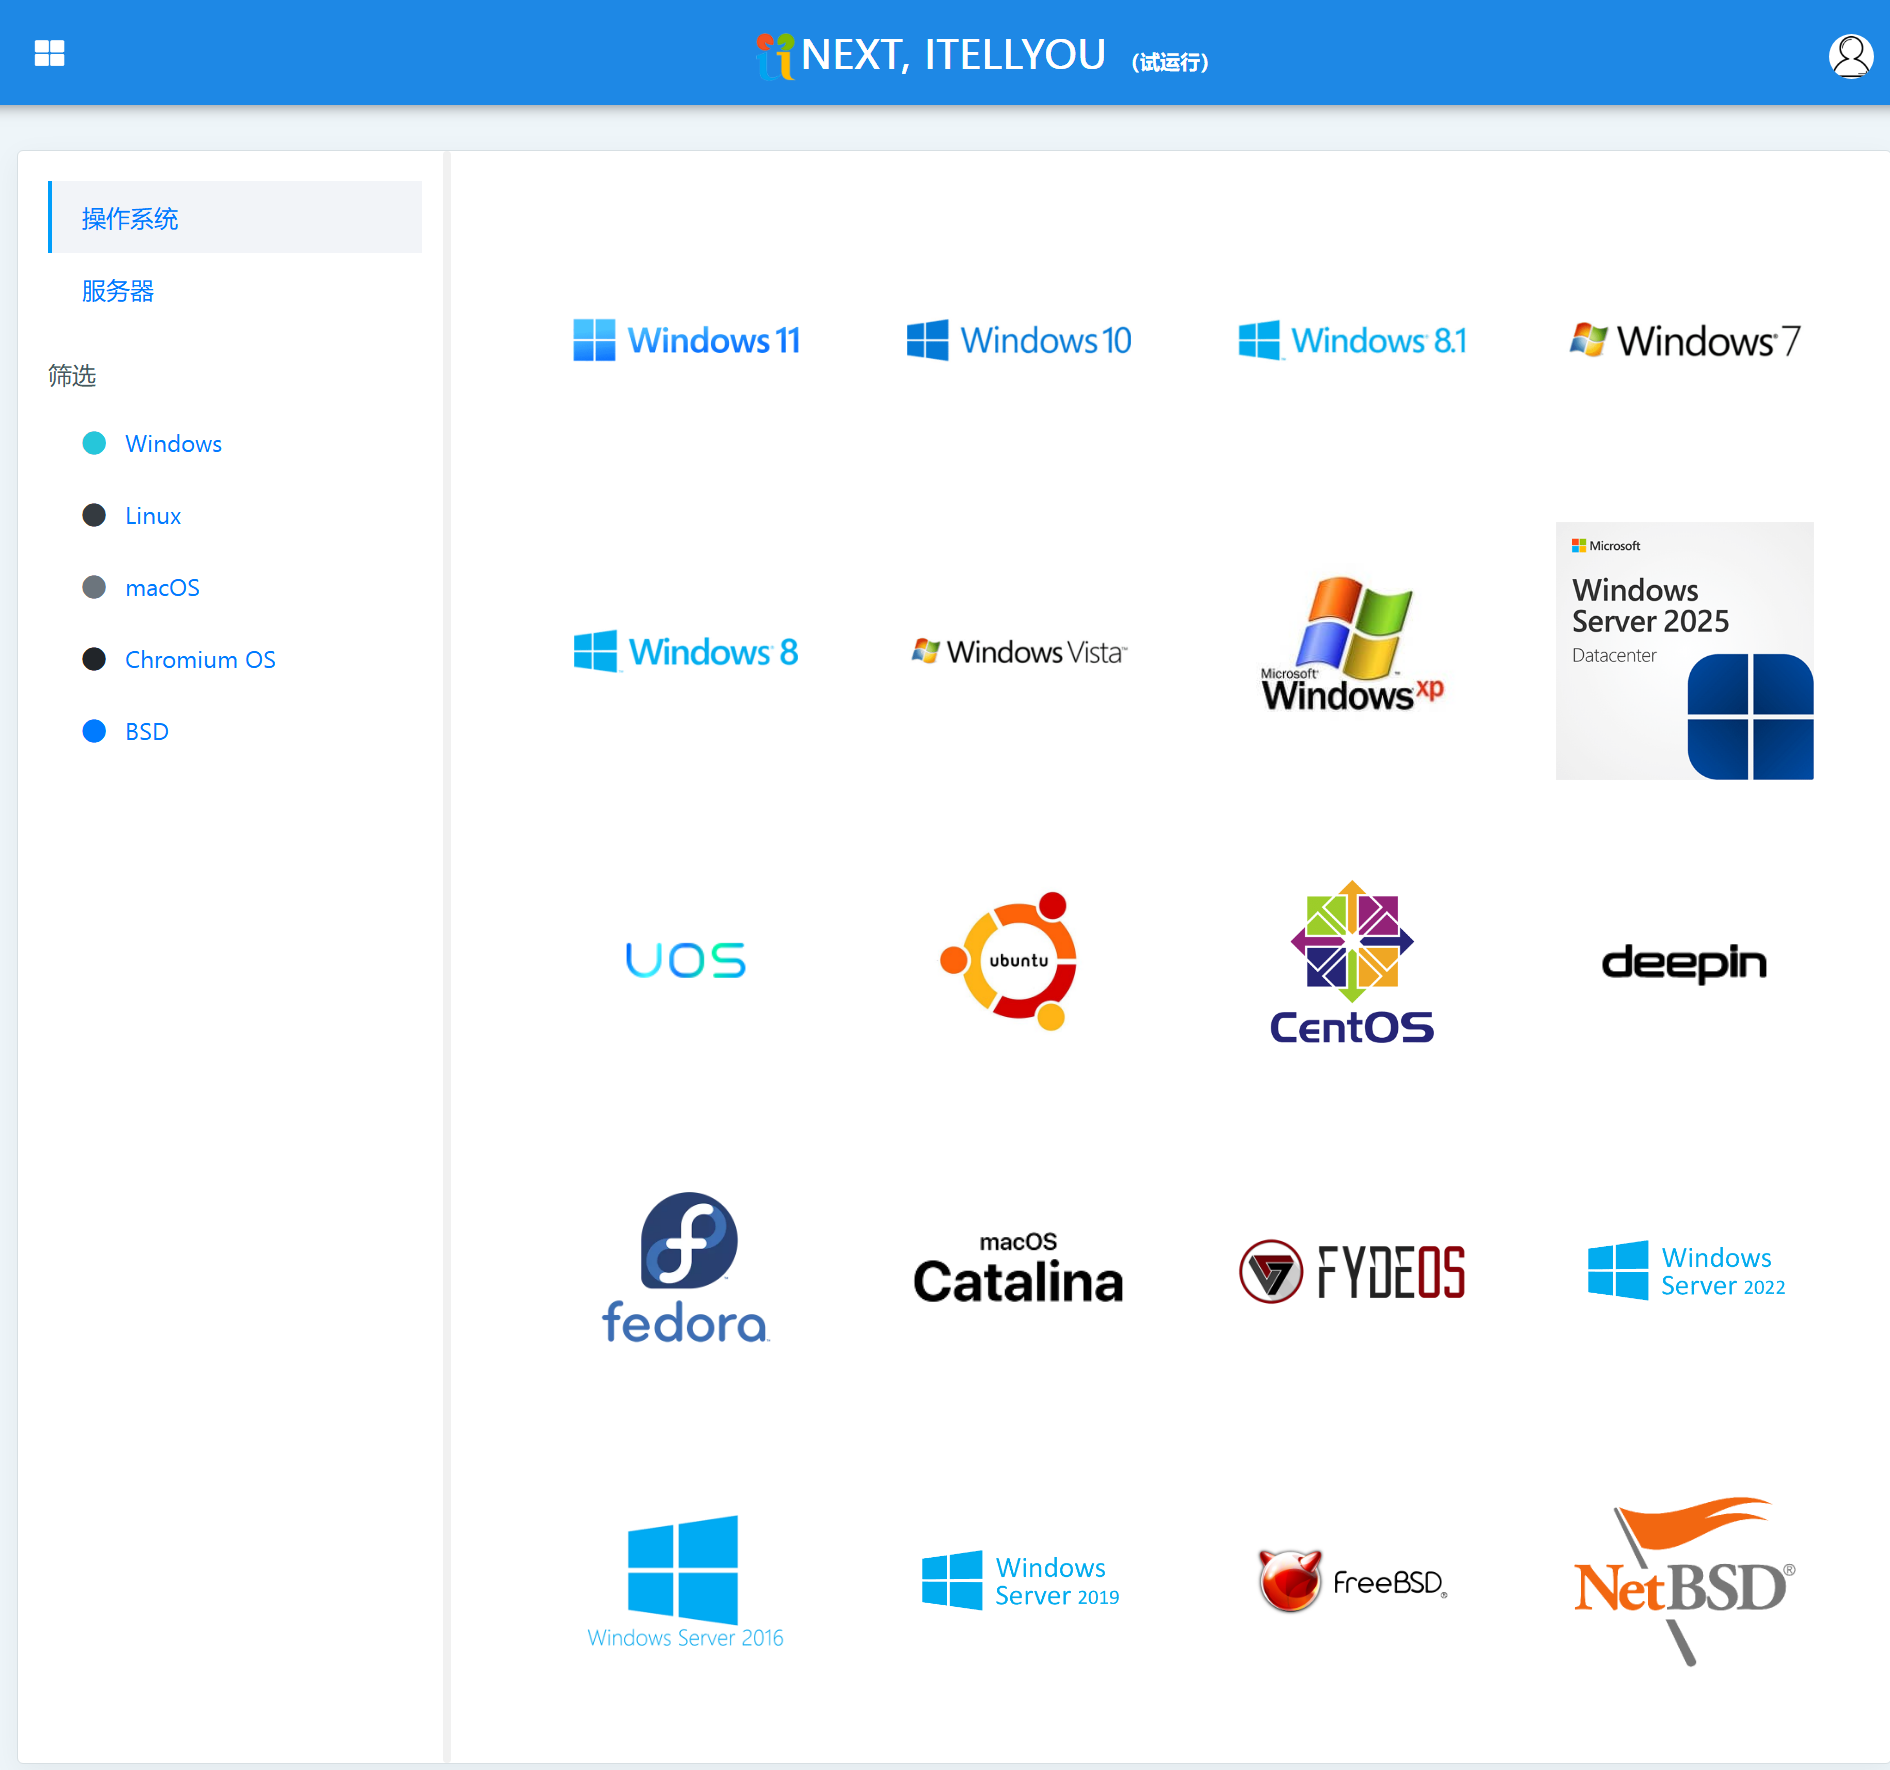Open the Windows Server 2016 tile
This screenshot has height=1770, width=1890.
pyautogui.click(x=686, y=1582)
